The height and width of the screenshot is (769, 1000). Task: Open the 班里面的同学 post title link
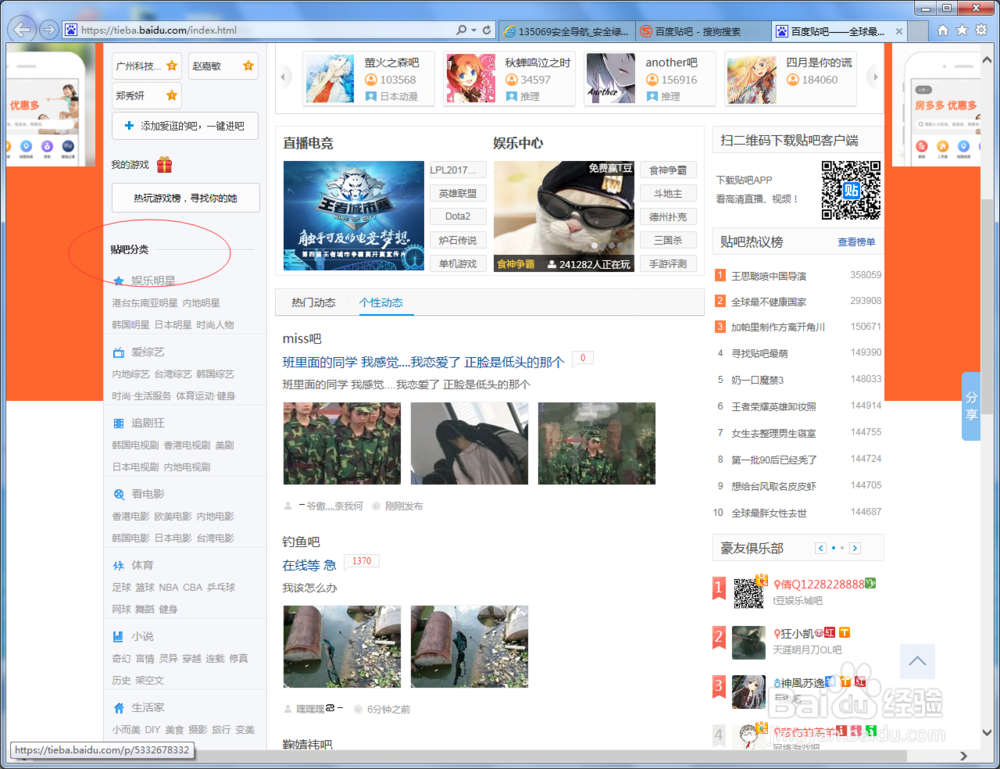(x=423, y=362)
